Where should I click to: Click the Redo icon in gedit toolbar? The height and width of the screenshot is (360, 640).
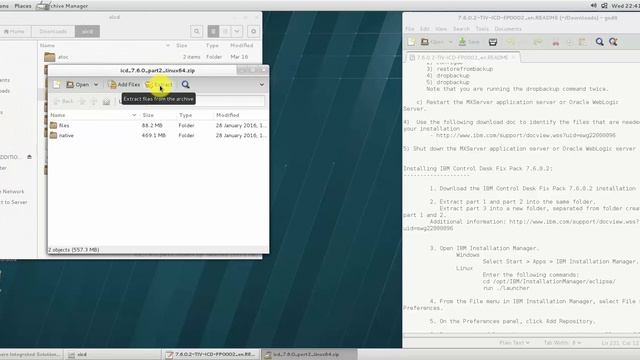coord(538,42)
